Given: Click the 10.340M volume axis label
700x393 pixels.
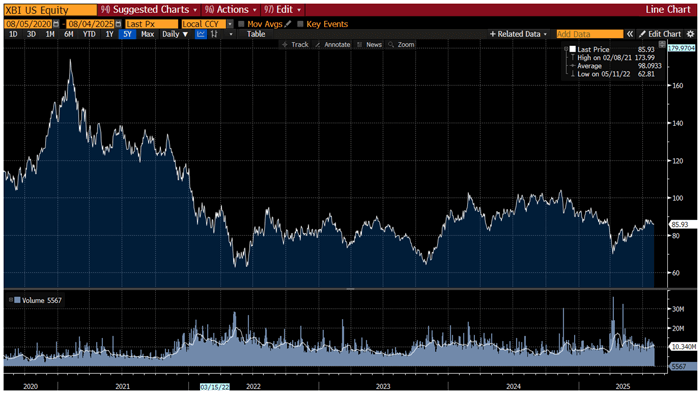Looking at the screenshot, I should [683, 347].
